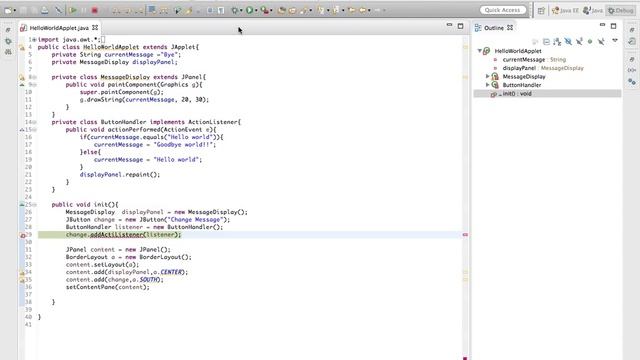This screenshot has height=360, width=640.
Task: Expand ButtonHandler node in Outline
Action: tap(487, 85)
